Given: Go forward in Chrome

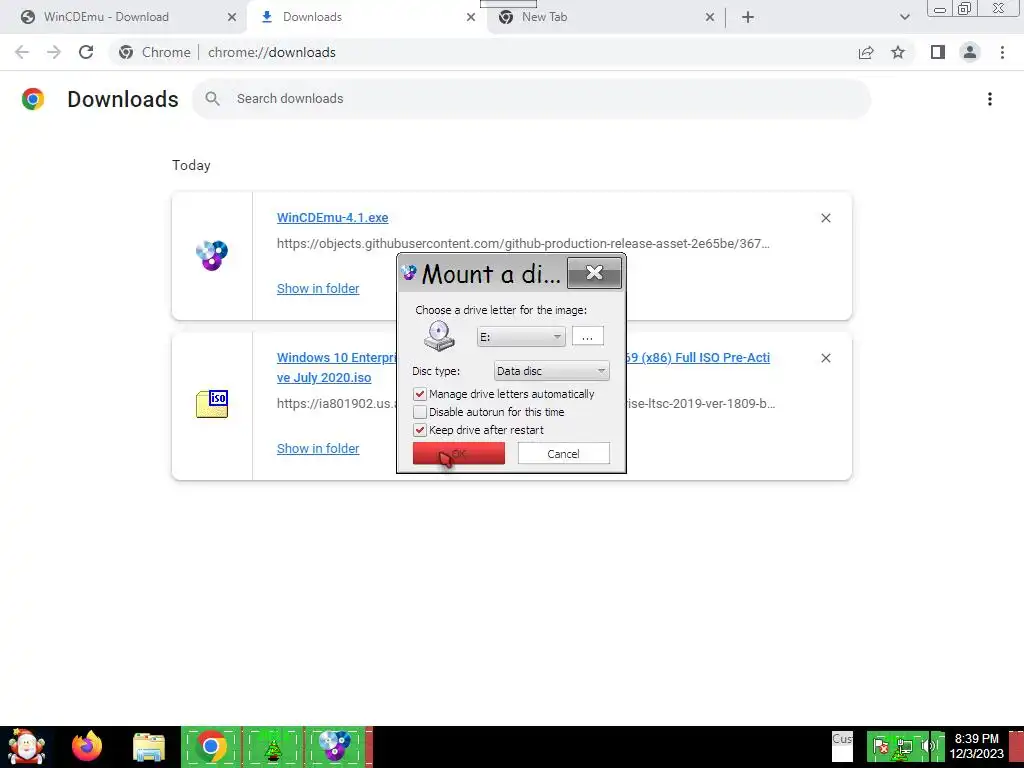Looking at the screenshot, I should [x=54, y=52].
